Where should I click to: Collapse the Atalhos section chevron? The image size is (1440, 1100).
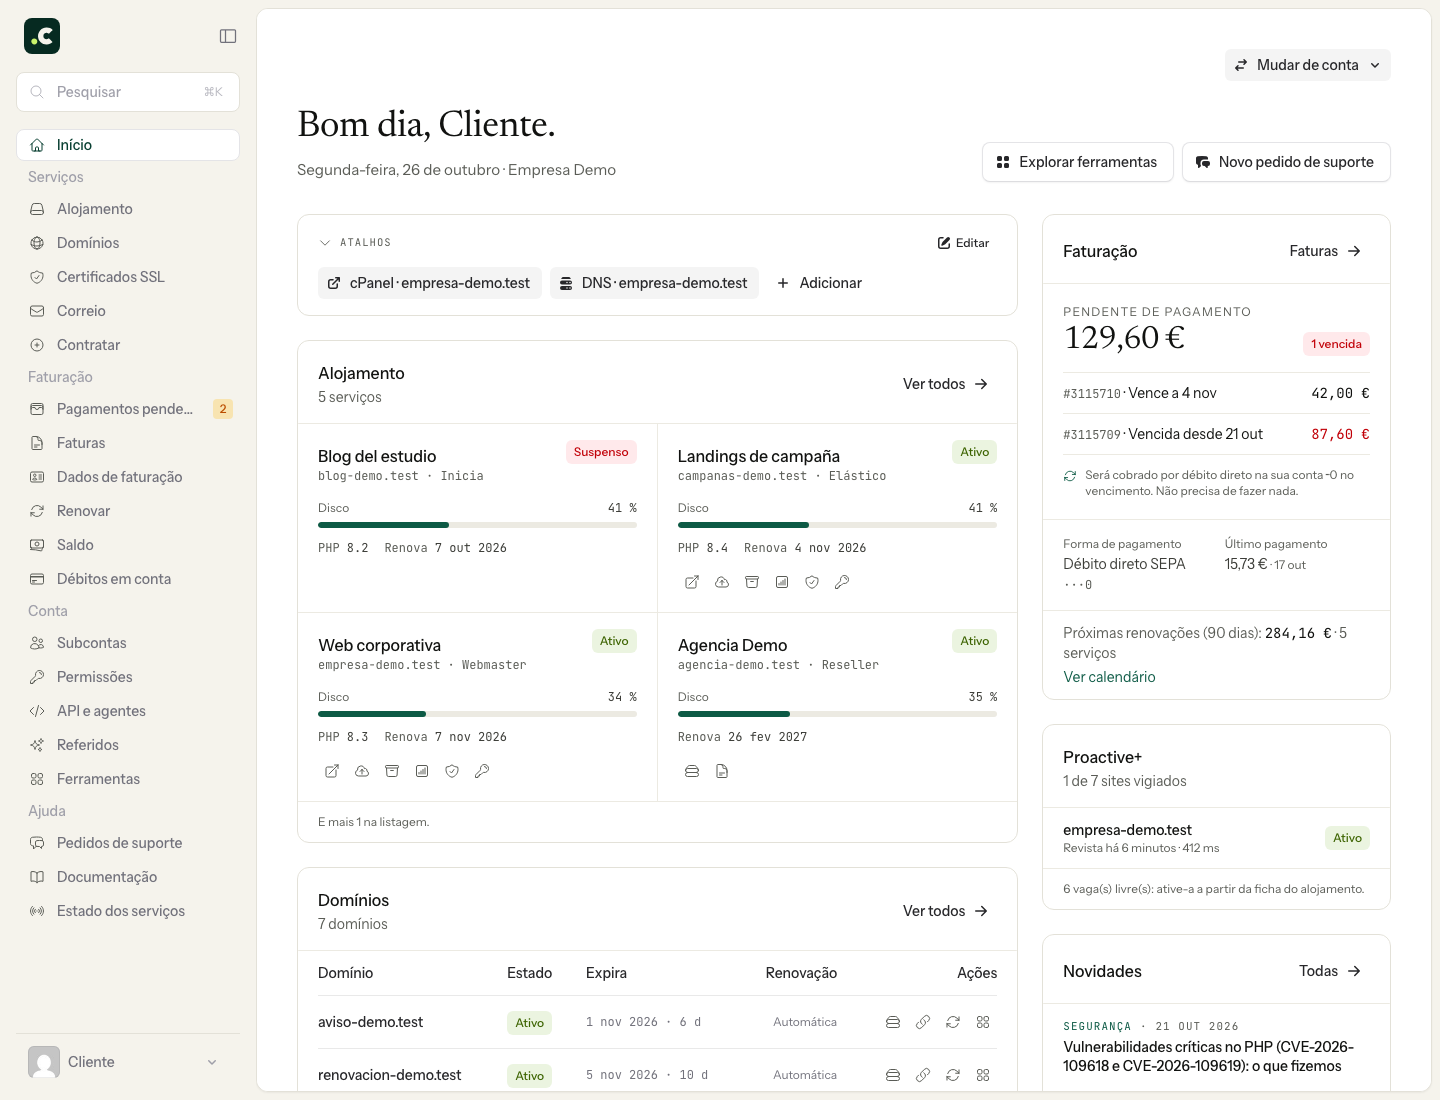tap(325, 243)
